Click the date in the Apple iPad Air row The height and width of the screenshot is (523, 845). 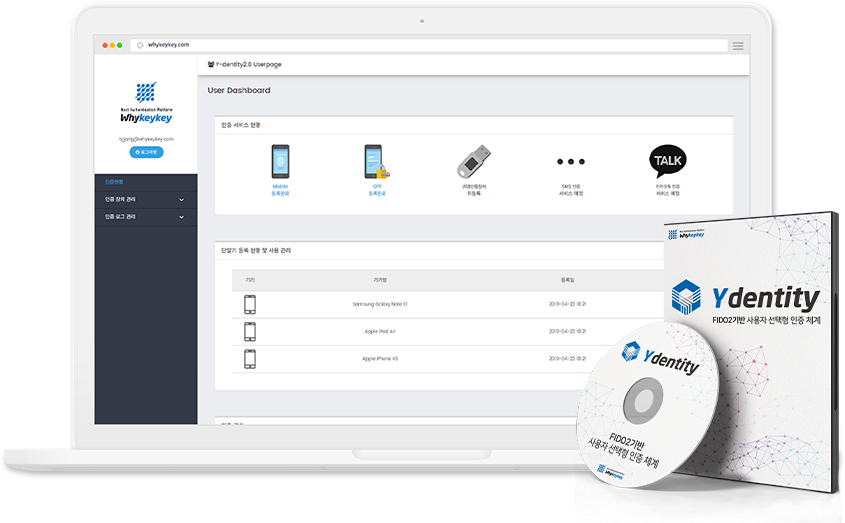[x=567, y=331]
